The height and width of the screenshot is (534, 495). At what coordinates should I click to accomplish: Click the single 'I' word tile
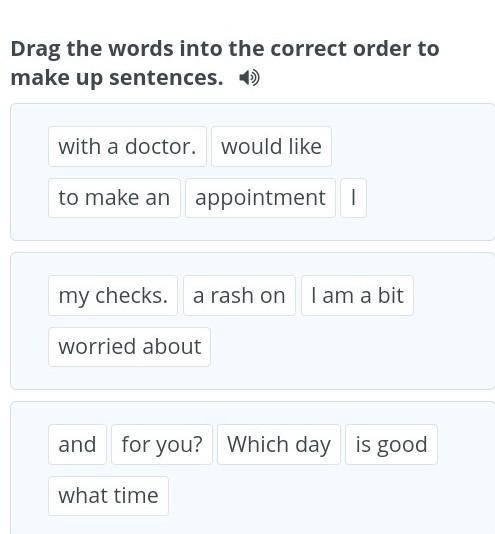coord(353,198)
